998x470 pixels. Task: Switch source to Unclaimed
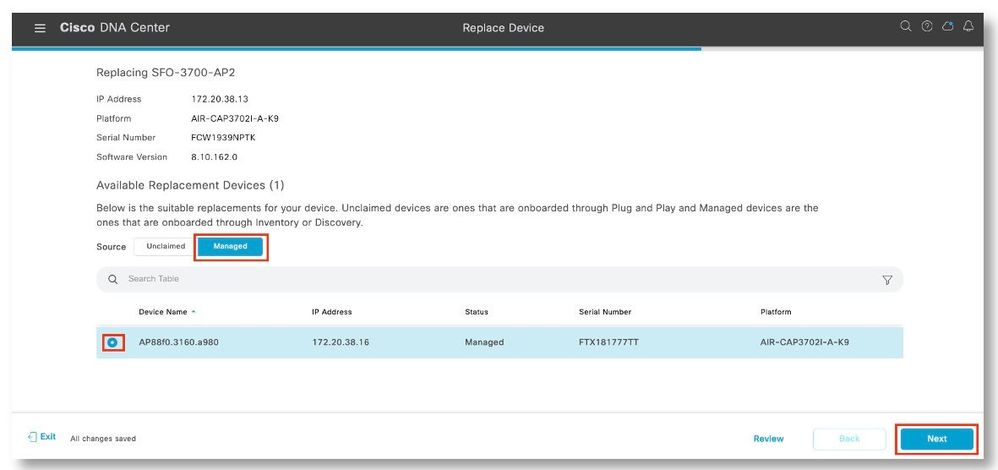coord(165,246)
